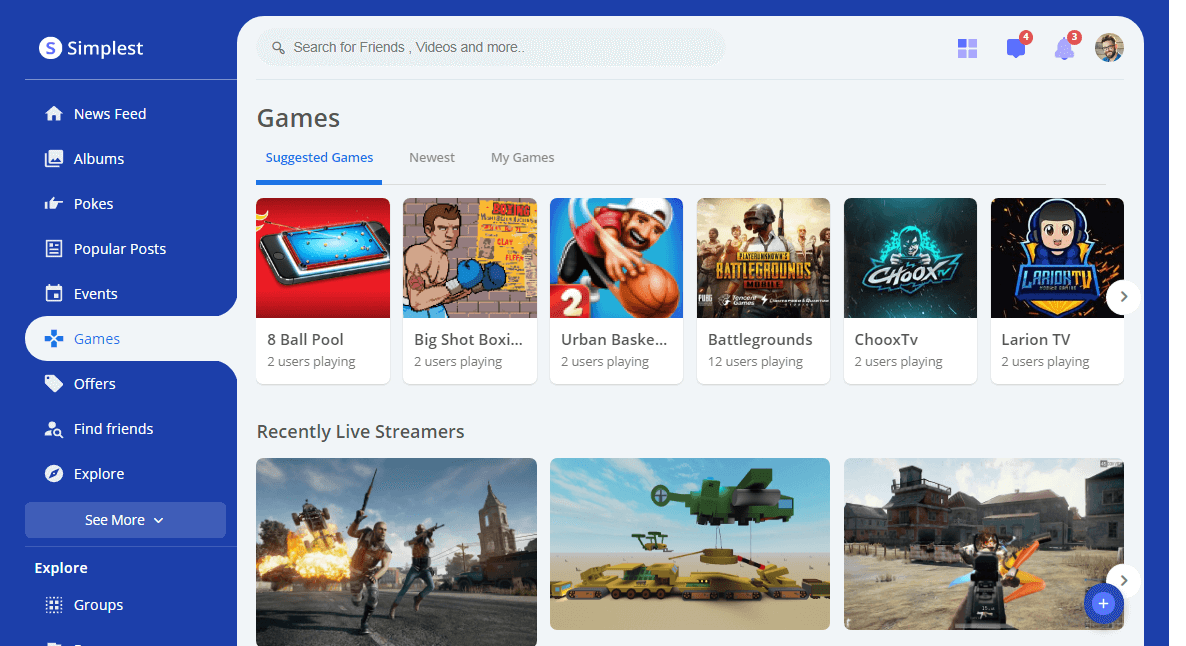
Task: Switch to the Newest tab
Action: tap(431, 158)
